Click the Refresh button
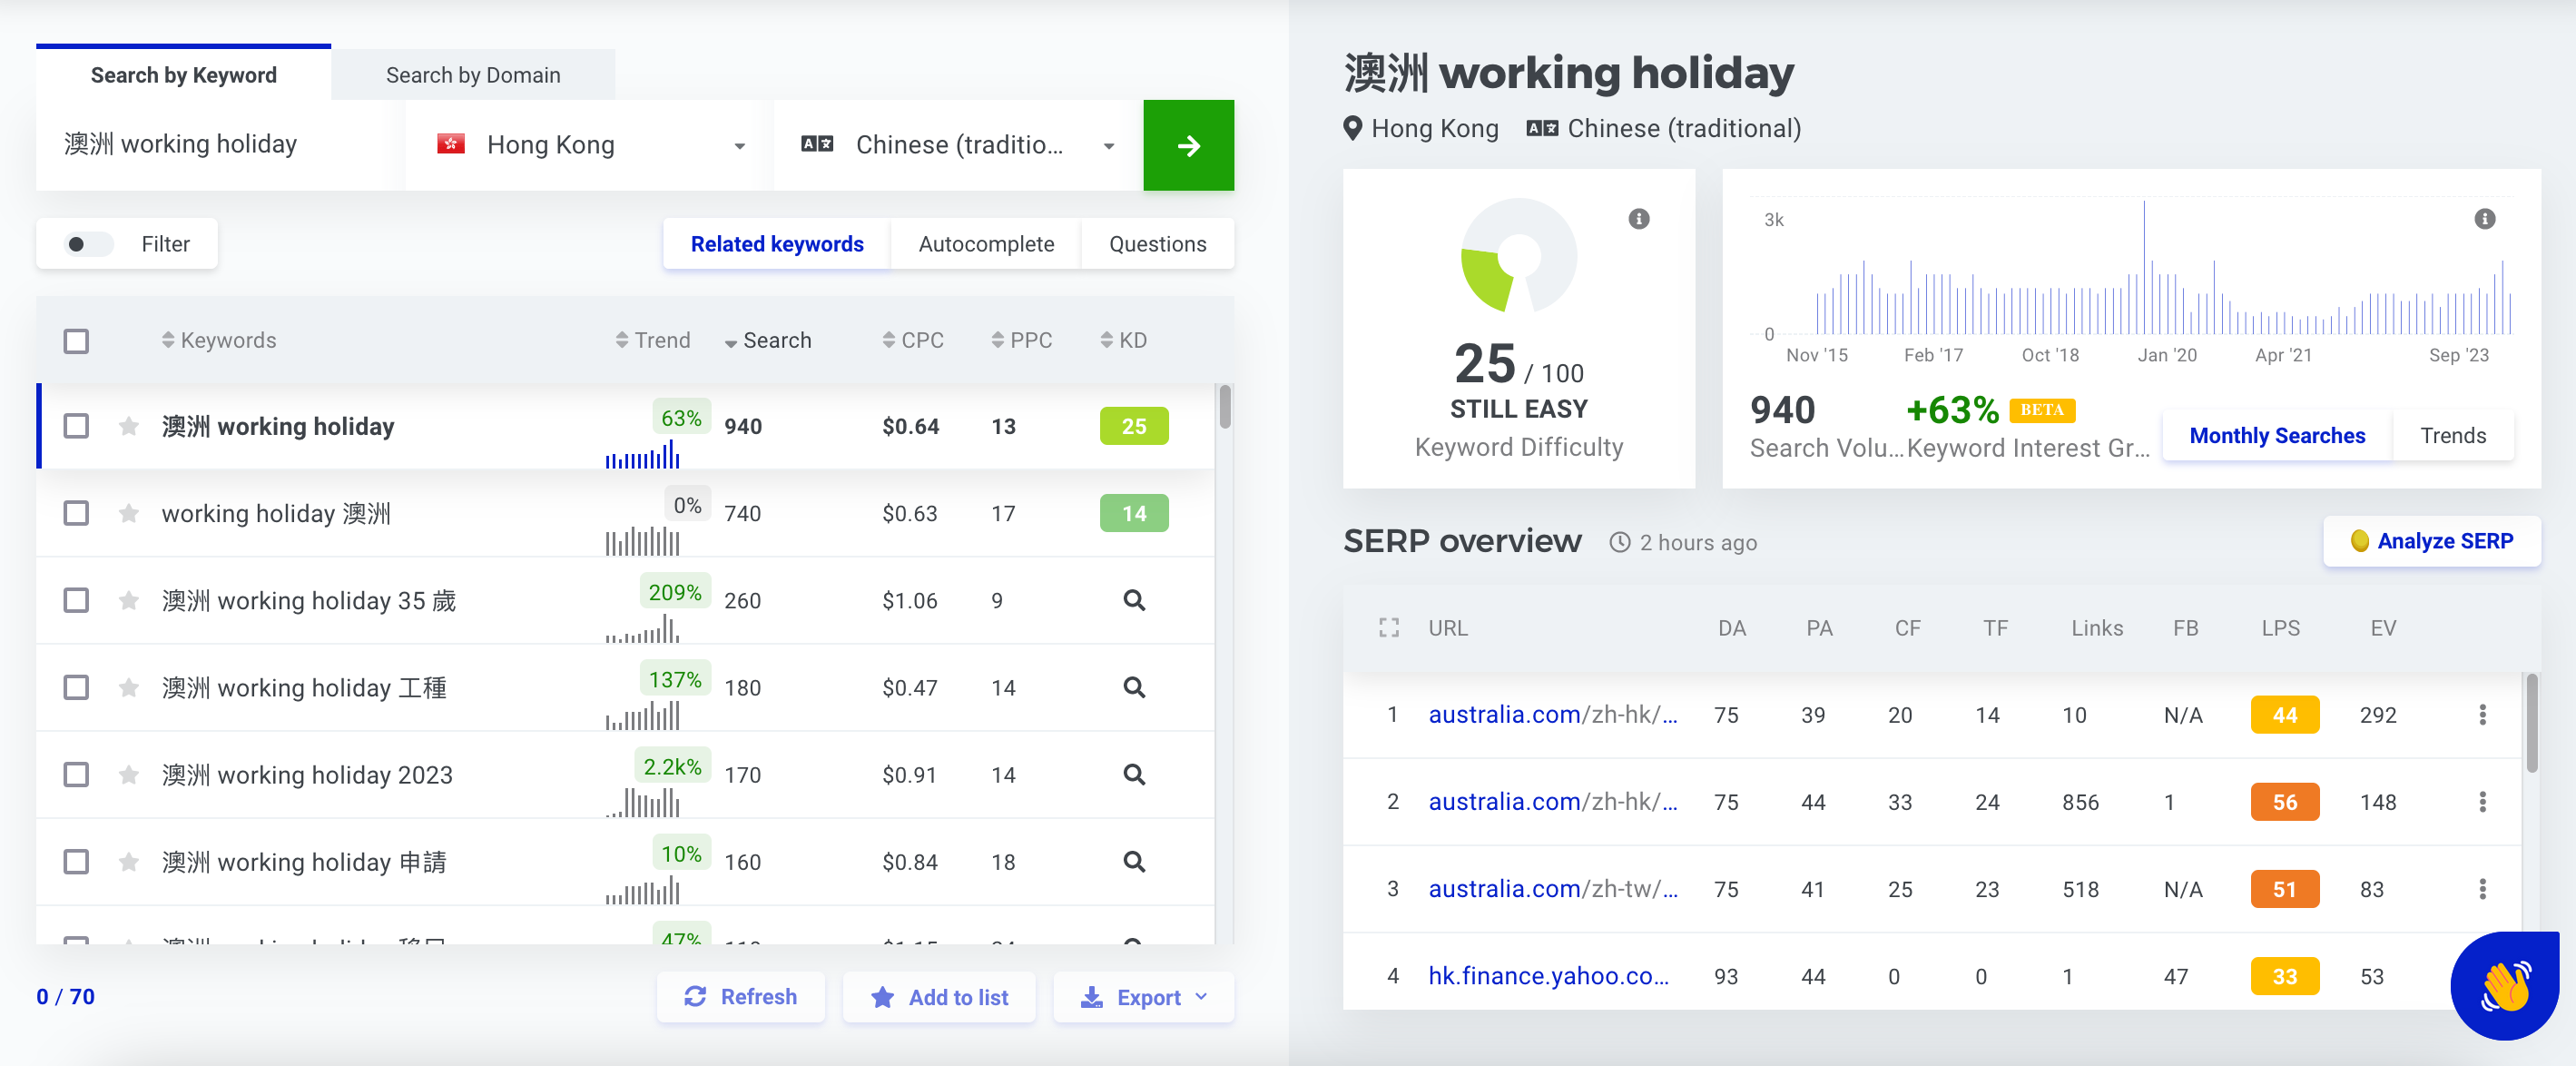Screen dimensions: 2576x1066 pyautogui.click(x=741, y=998)
